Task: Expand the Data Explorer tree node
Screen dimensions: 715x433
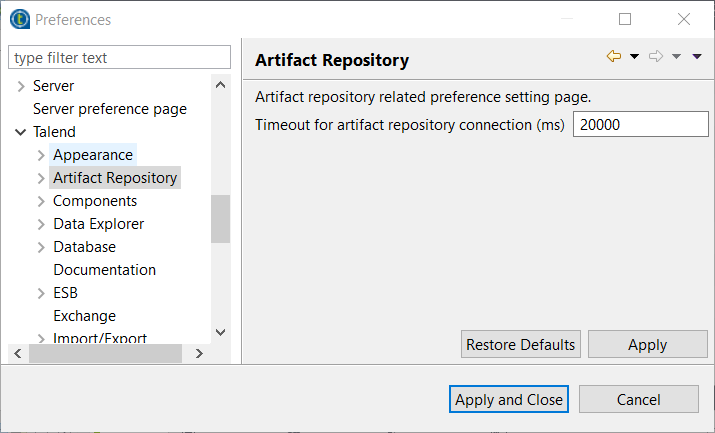Action: pyautogui.click(x=41, y=224)
